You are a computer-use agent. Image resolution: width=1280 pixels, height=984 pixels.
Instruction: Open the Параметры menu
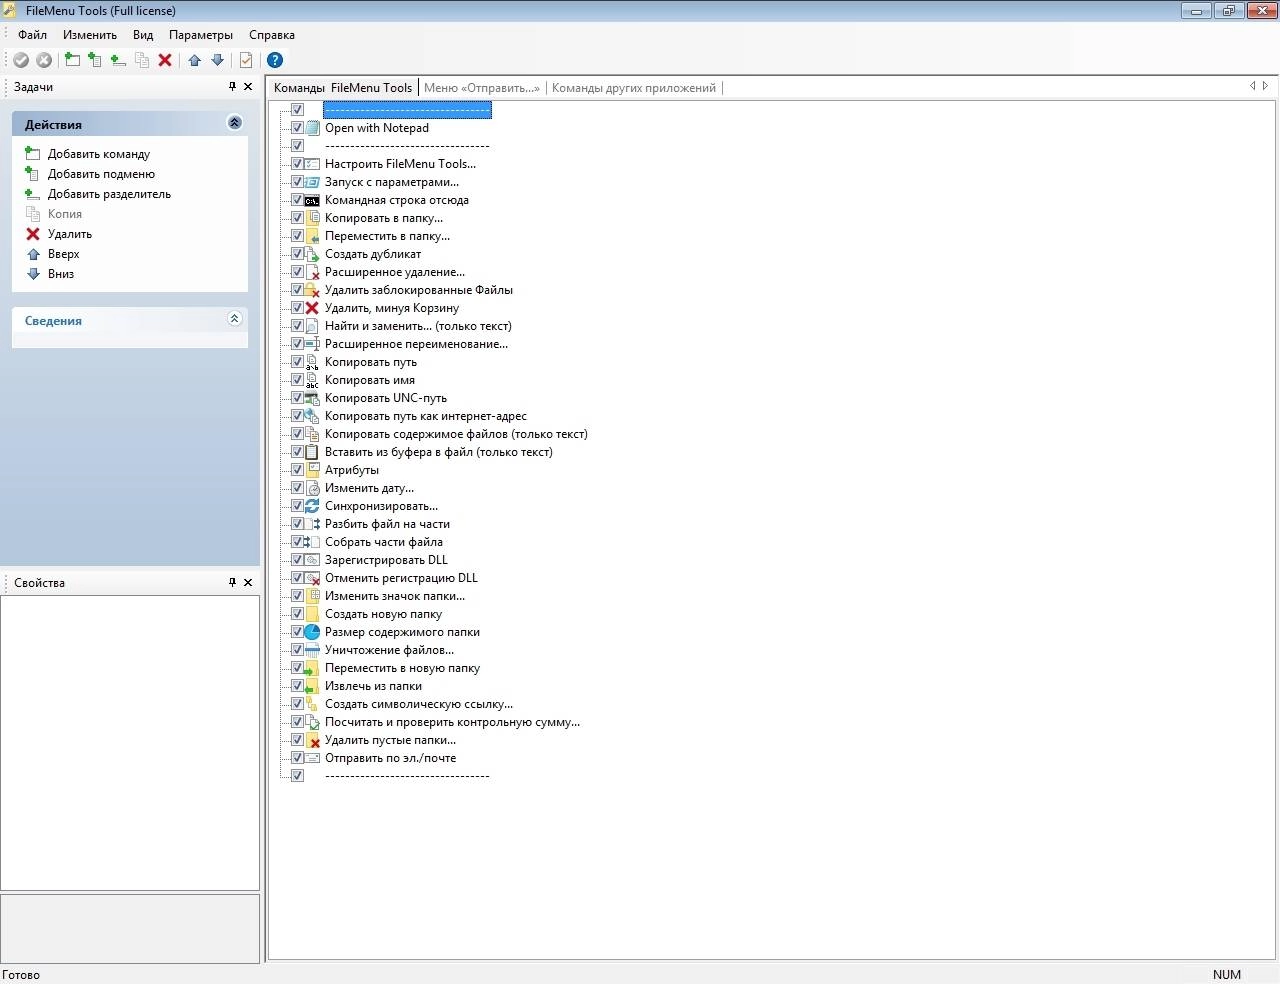(201, 34)
